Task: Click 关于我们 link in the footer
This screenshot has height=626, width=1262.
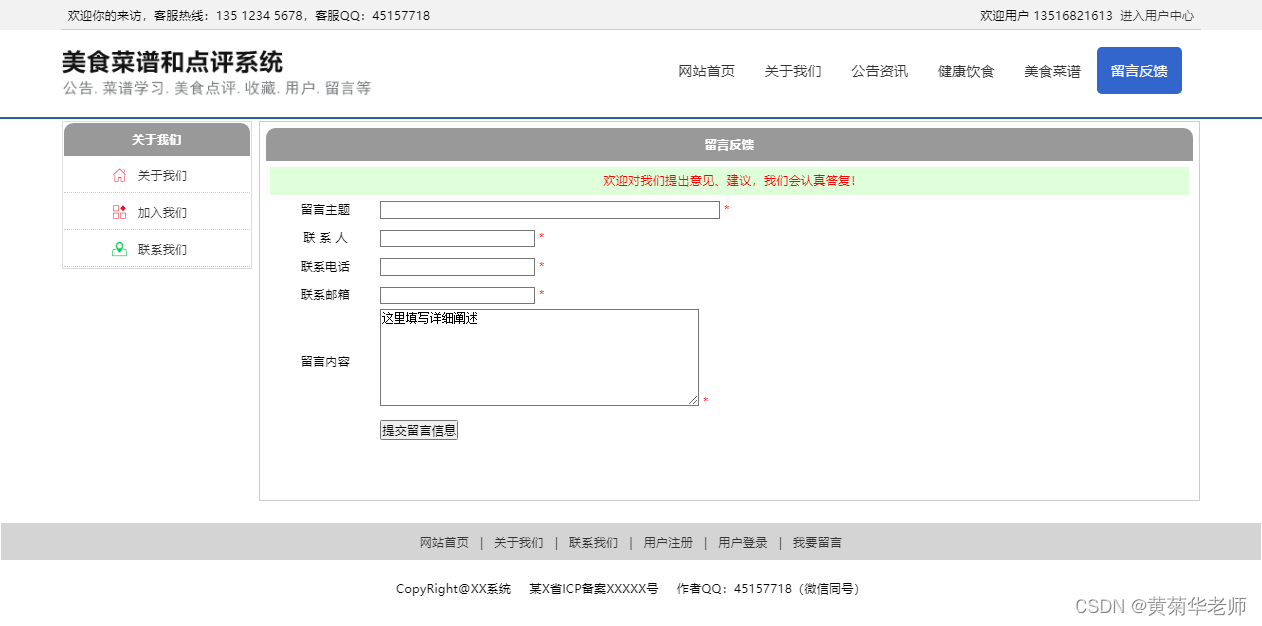Action: [519, 542]
